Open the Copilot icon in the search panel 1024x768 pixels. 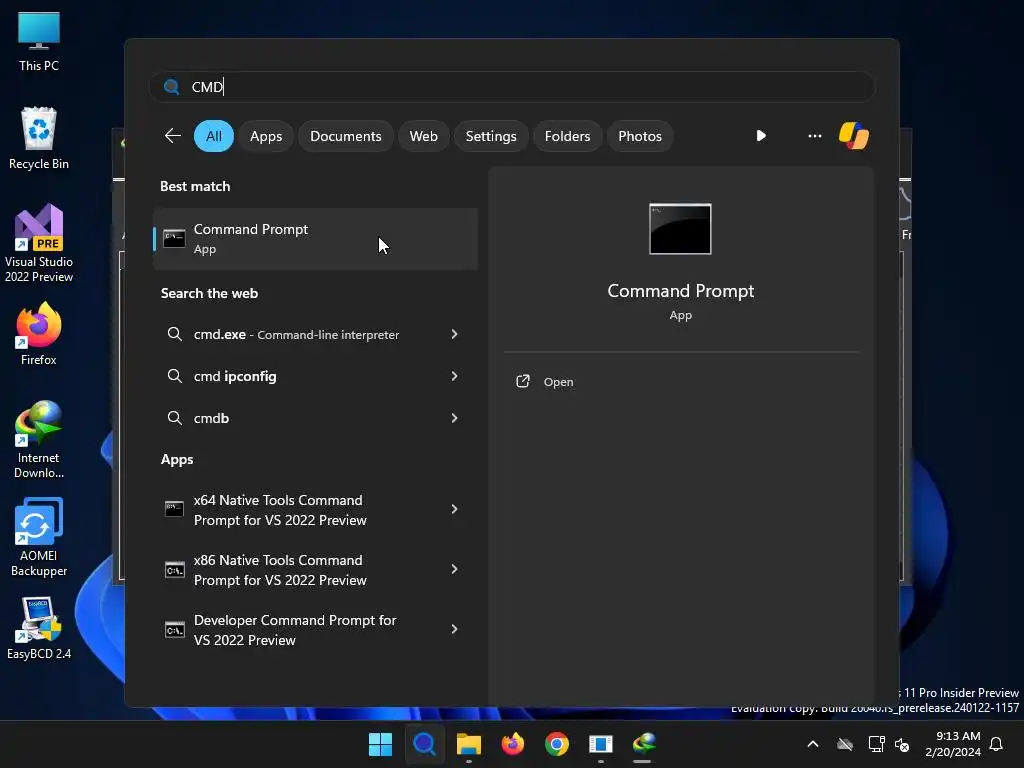click(854, 136)
